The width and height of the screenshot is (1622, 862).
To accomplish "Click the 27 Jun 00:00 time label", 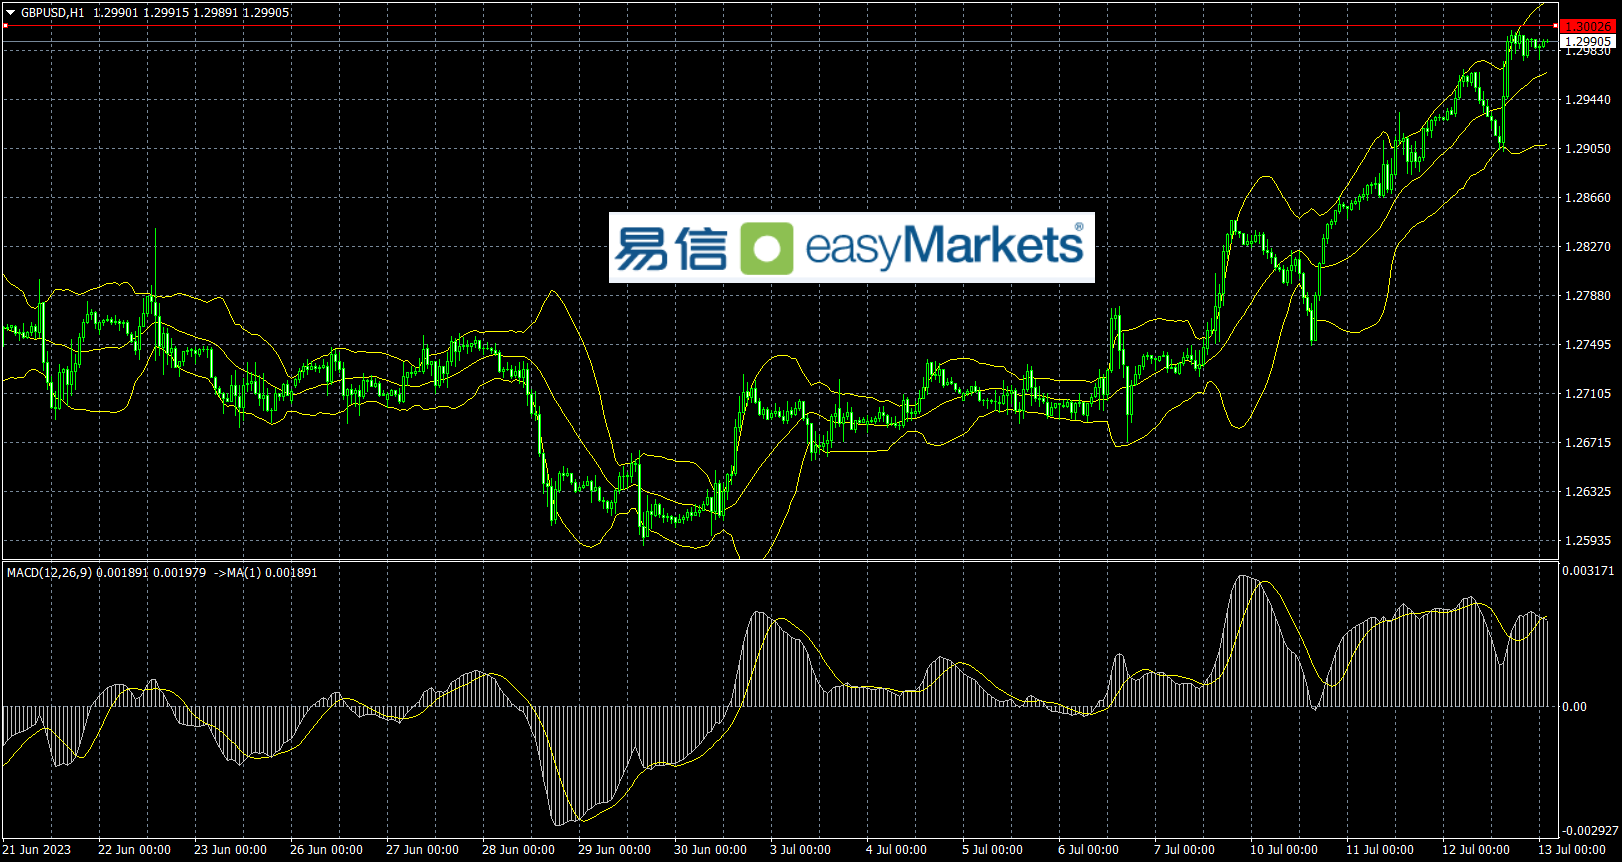I will coord(422,850).
